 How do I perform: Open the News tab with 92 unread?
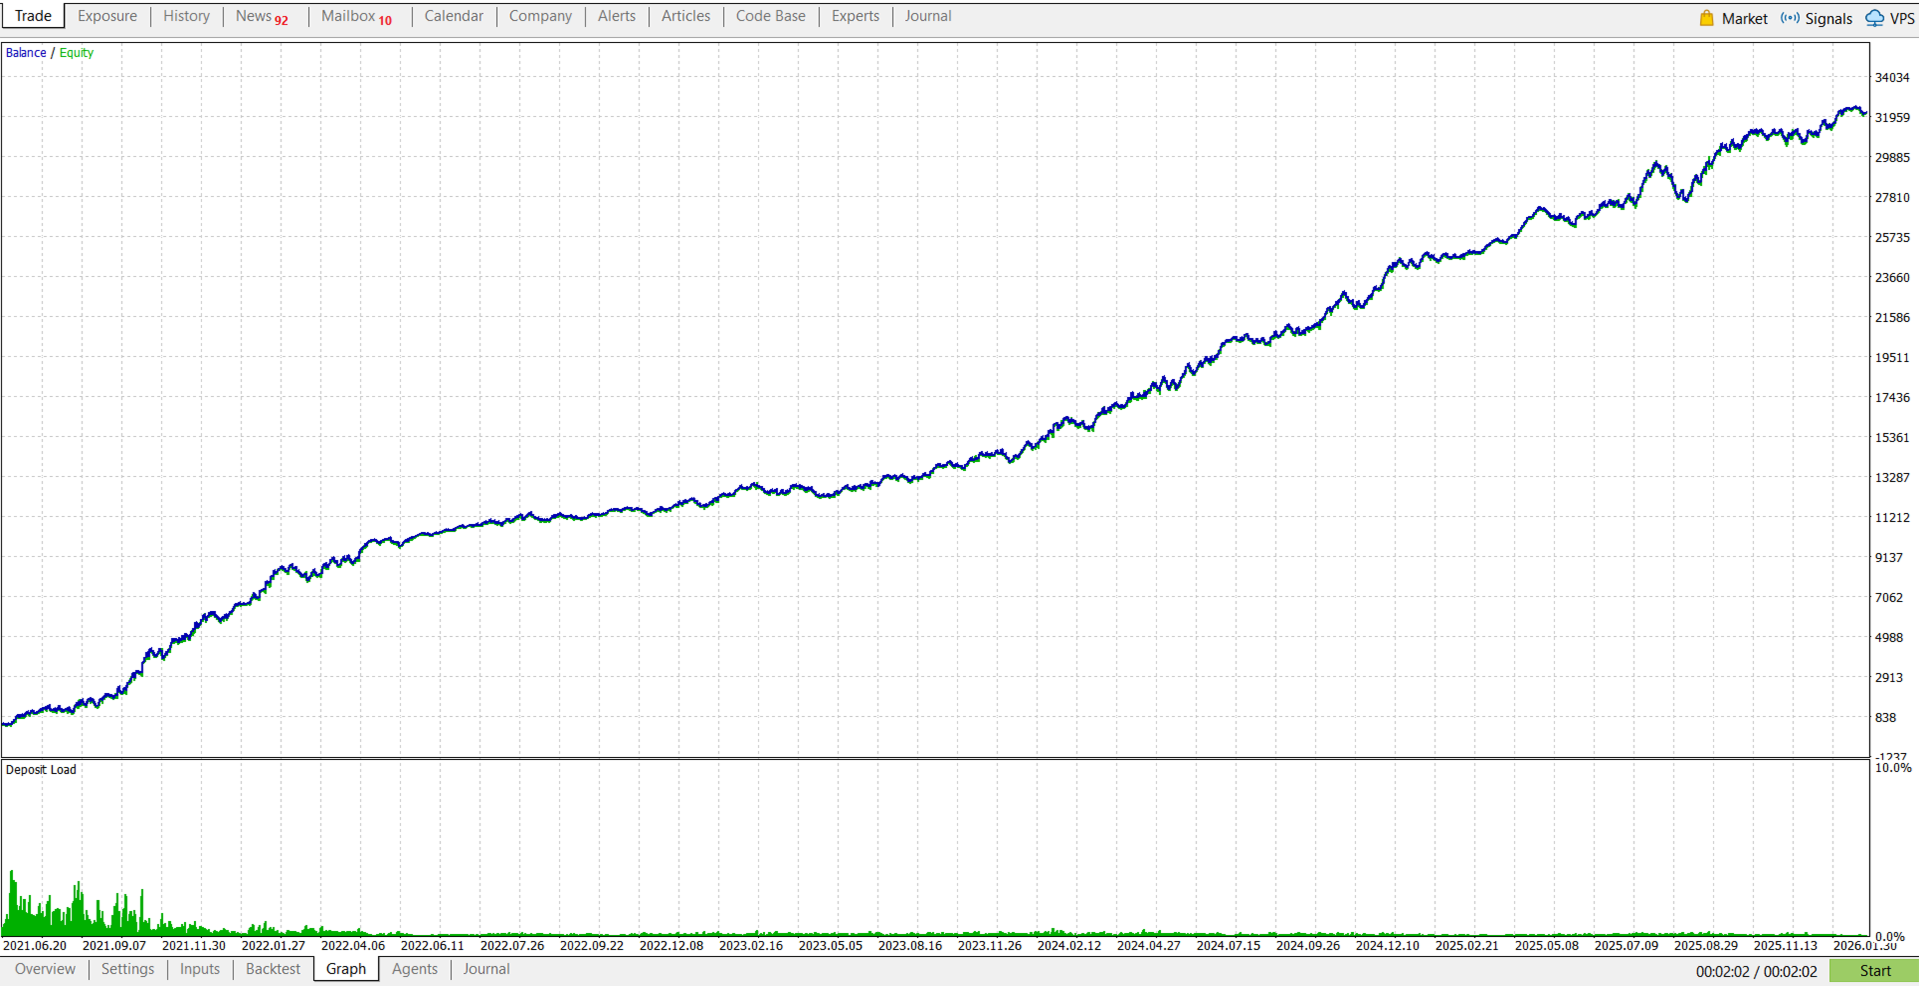click(x=262, y=16)
